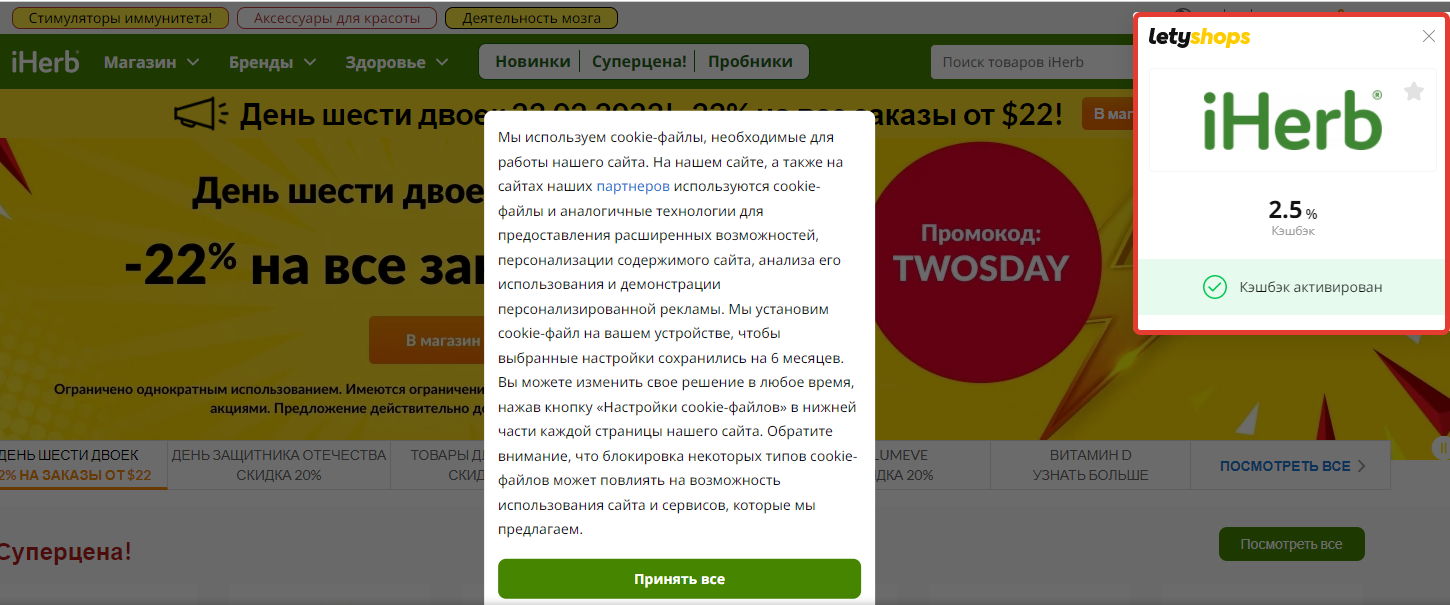
Task: Open the партнеров link in cookie notice
Action: (x=633, y=186)
